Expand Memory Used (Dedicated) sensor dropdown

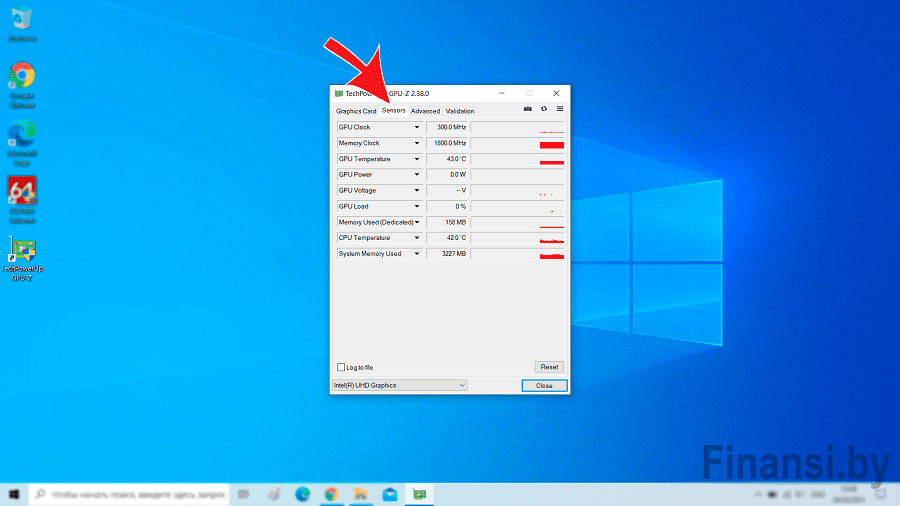[417, 222]
